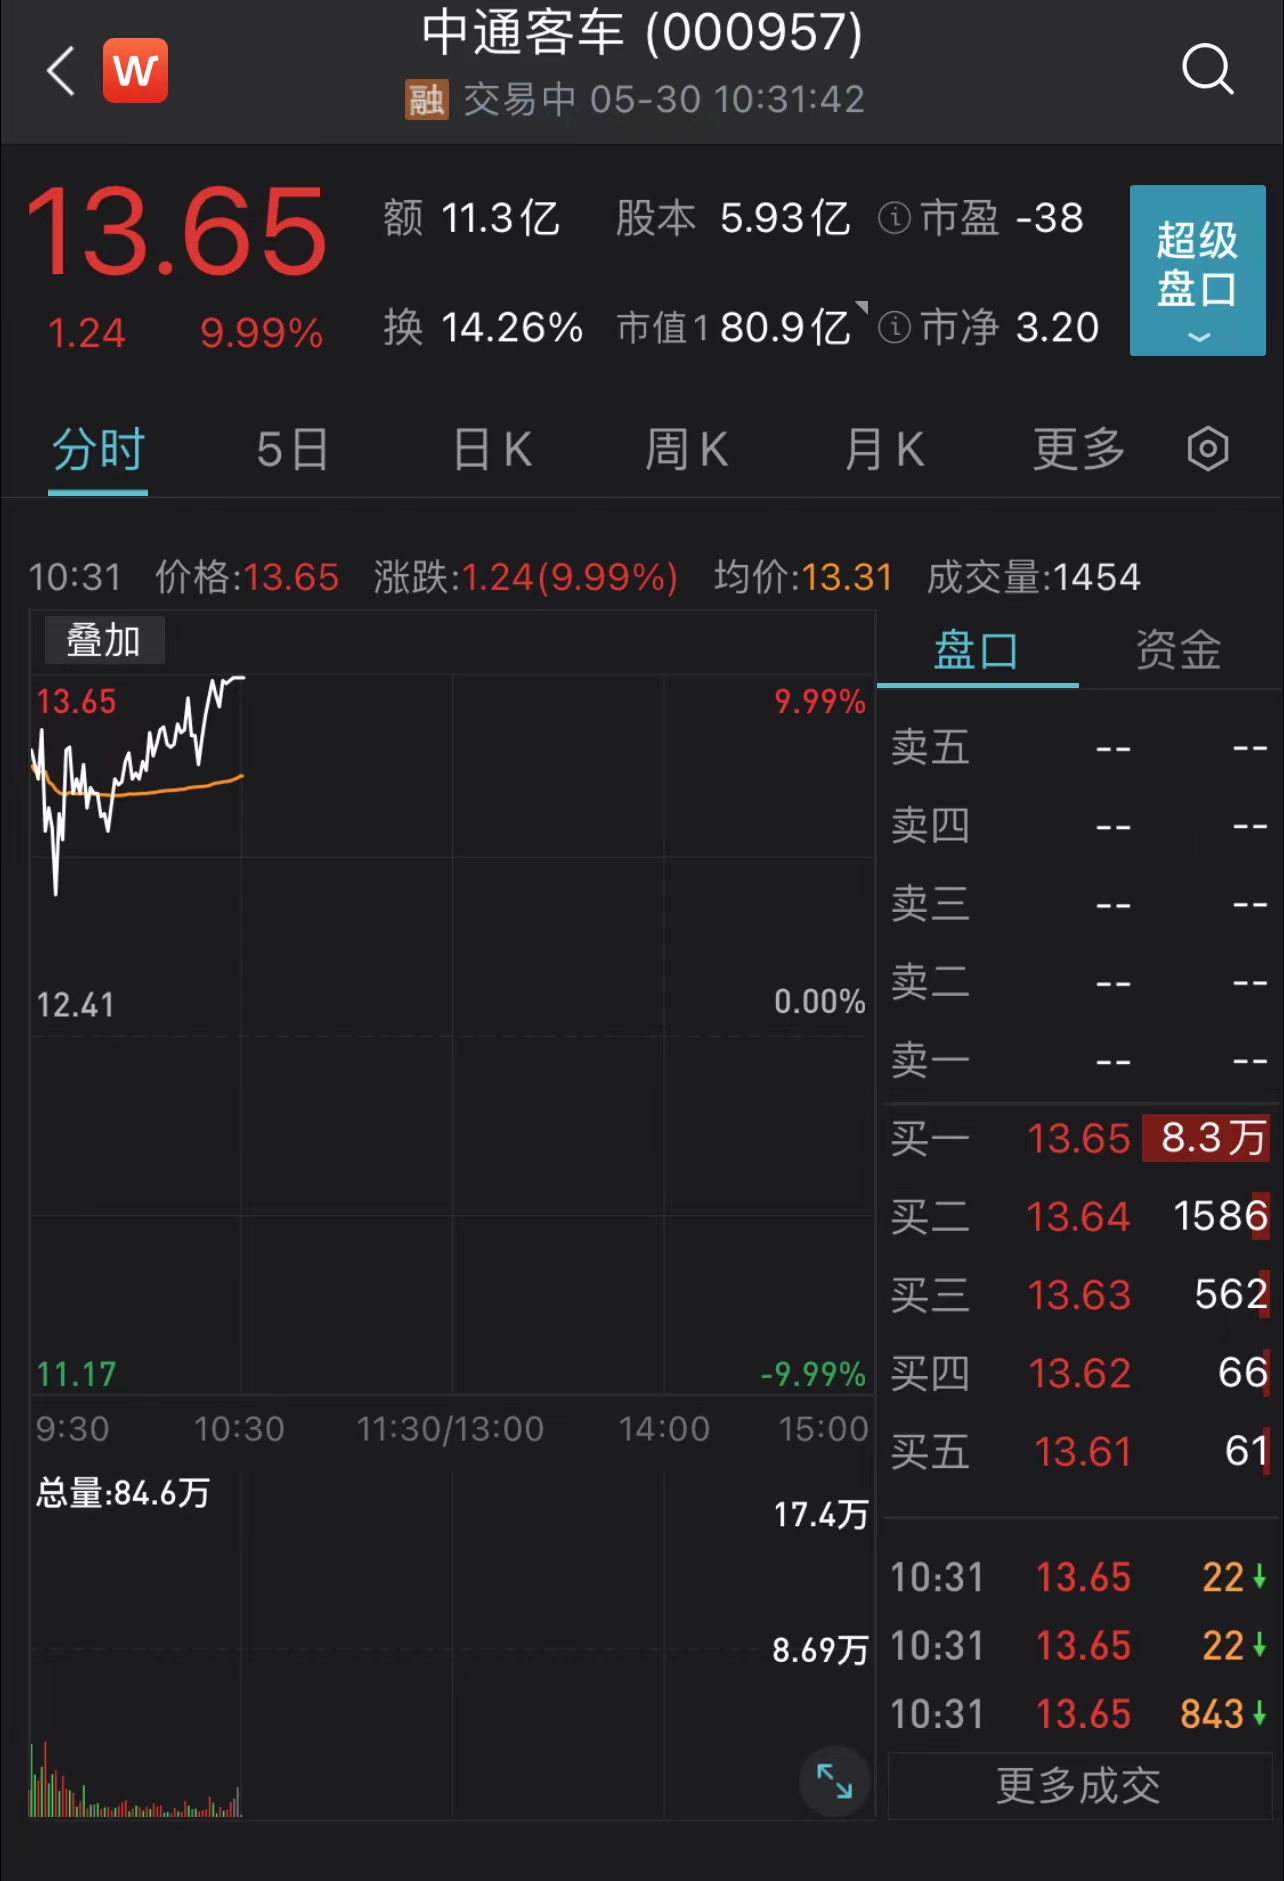Viewport: 1284px width, 1881px height.
Task: Open the 周K chart tab
Action: click(686, 449)
